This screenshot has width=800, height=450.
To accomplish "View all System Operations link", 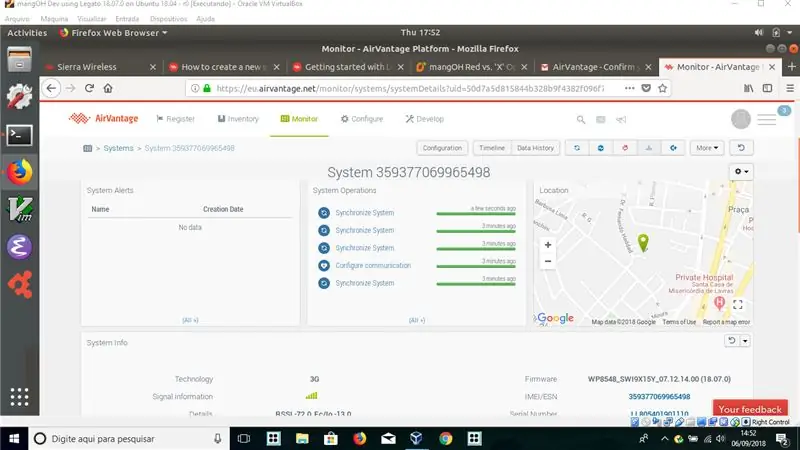I will coord(417,320).
